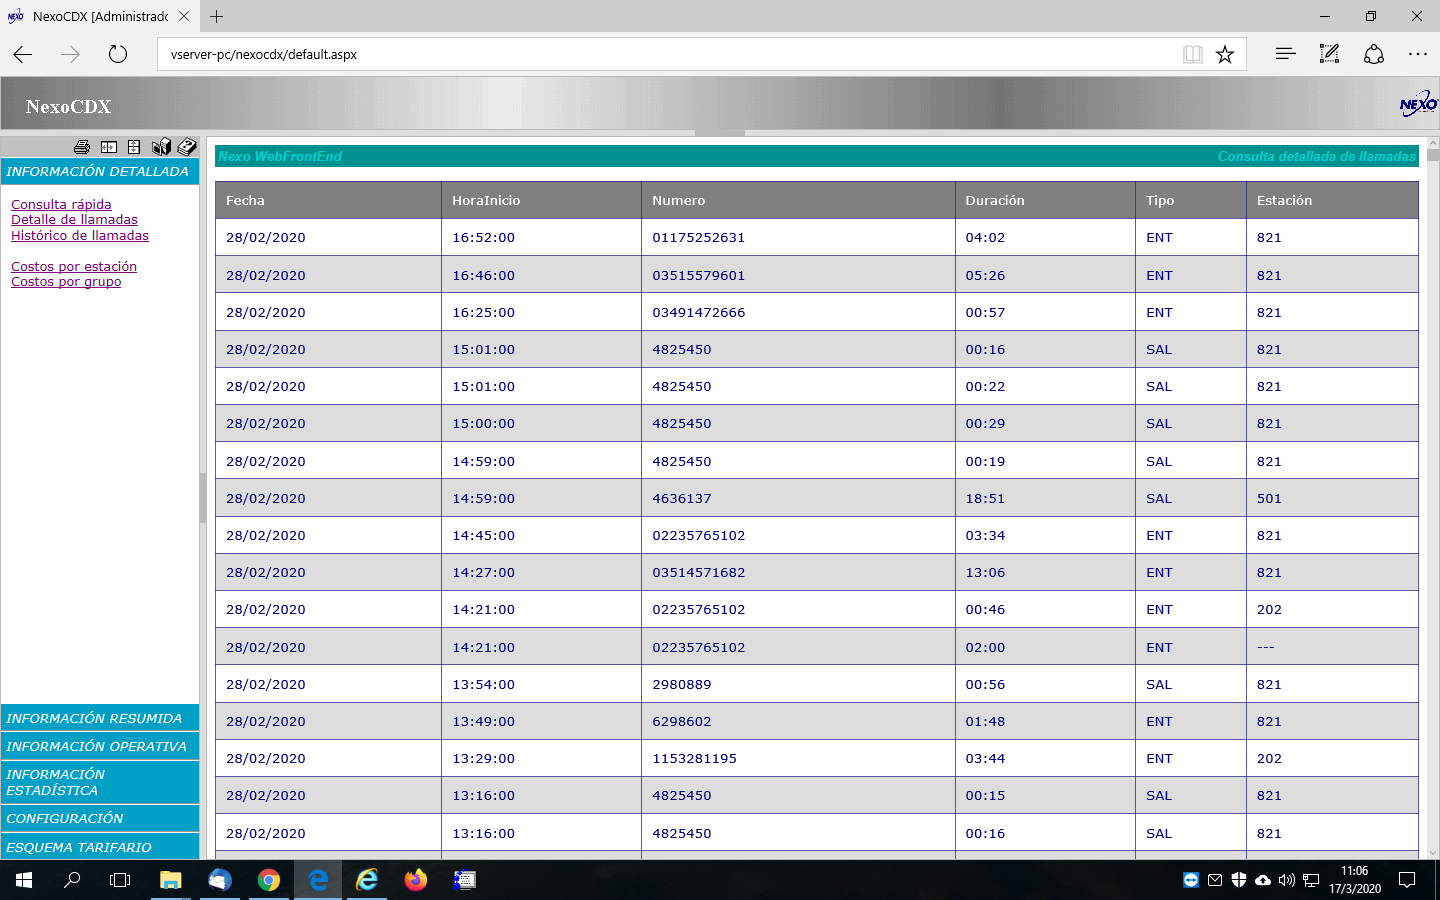Click the browser forward arrow
Image resolution: width=1440 pixels, height=900 pixels.
point(70,54)
